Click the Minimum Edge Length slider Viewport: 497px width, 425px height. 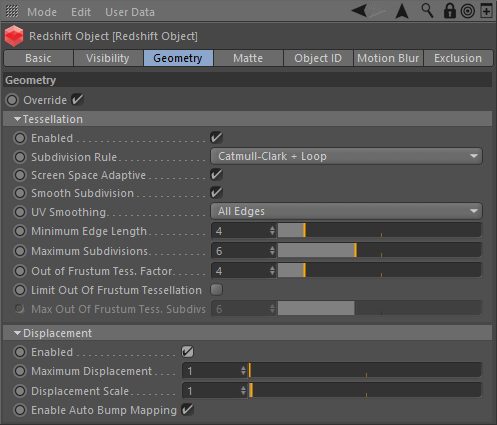tap(380, 231)
